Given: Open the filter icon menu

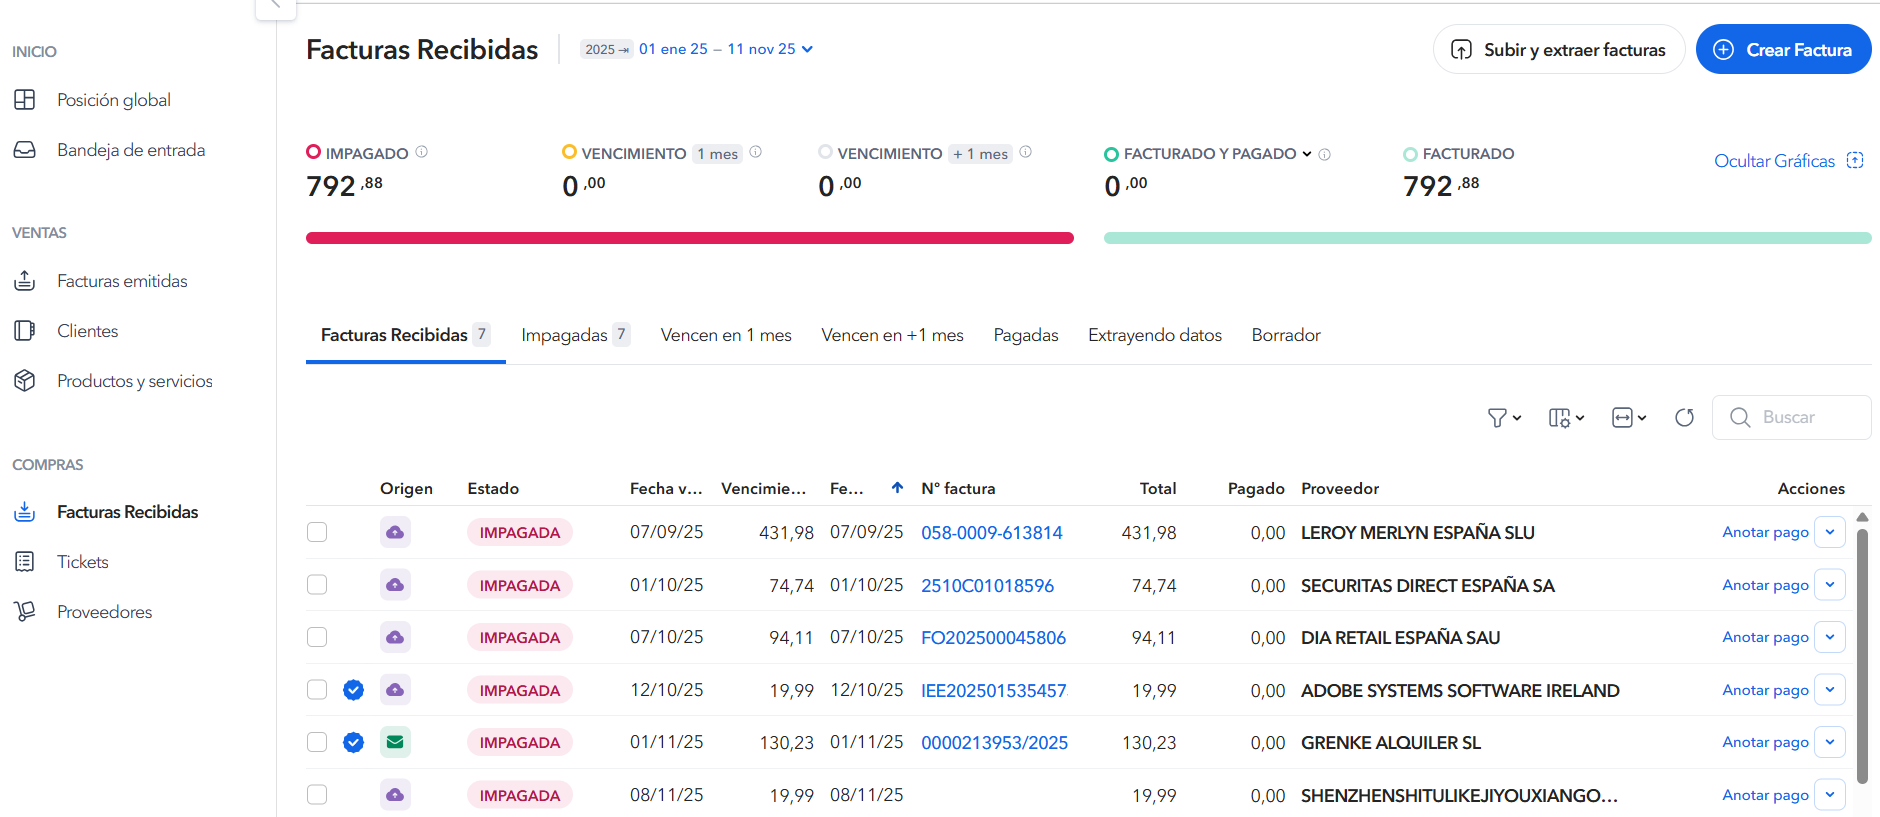Looking at the screenshot, I should point(1503,418).
